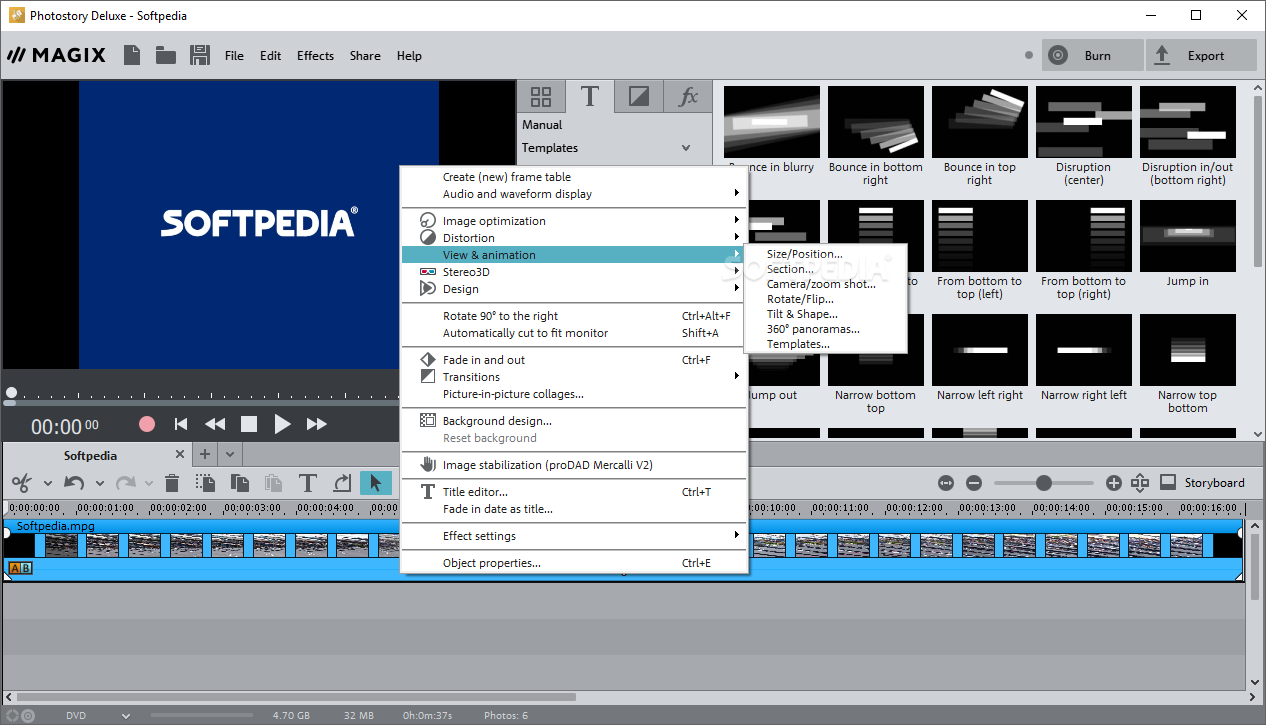Add a new project tab with plus
This screenshot has width=1266, height=725.
(x=205, y=454)
